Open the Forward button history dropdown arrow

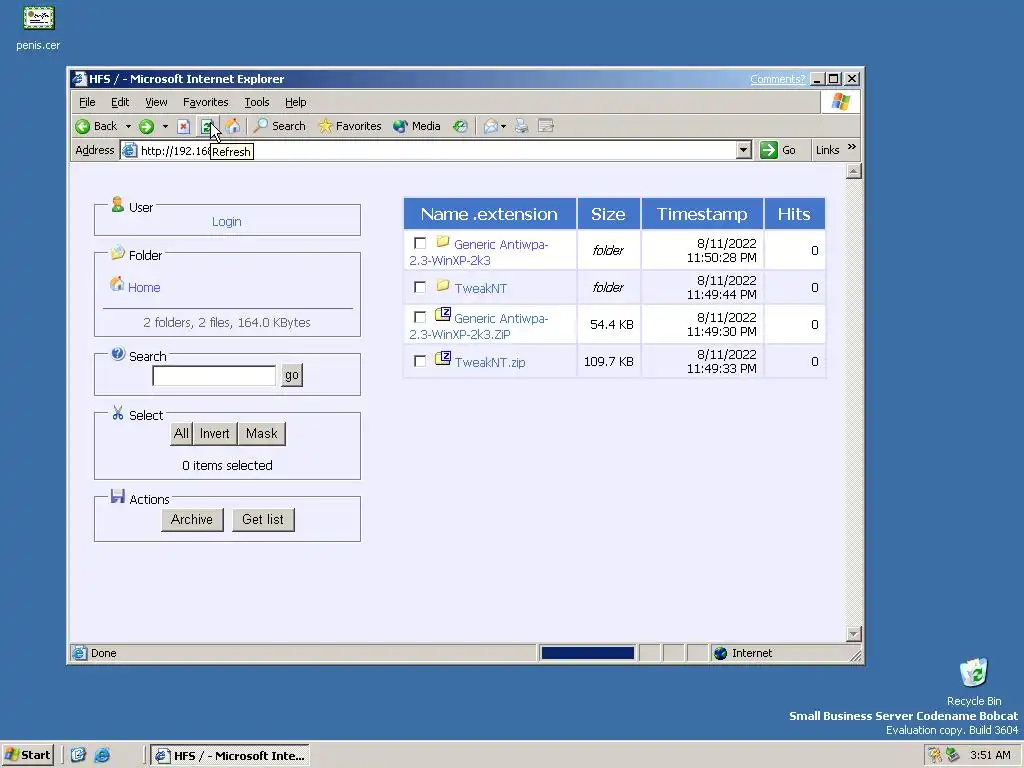(x=165, y=126)
